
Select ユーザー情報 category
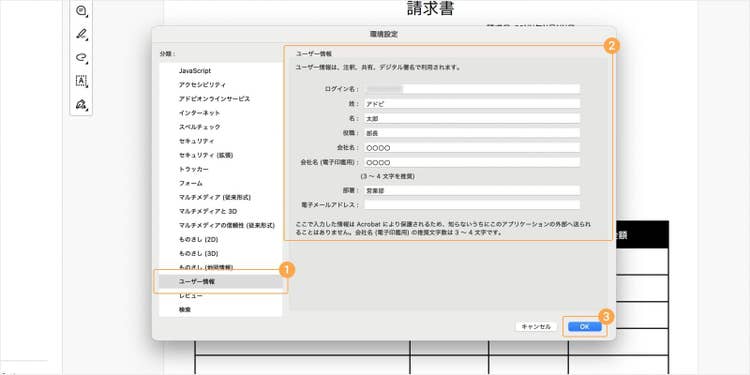[221, 282]
